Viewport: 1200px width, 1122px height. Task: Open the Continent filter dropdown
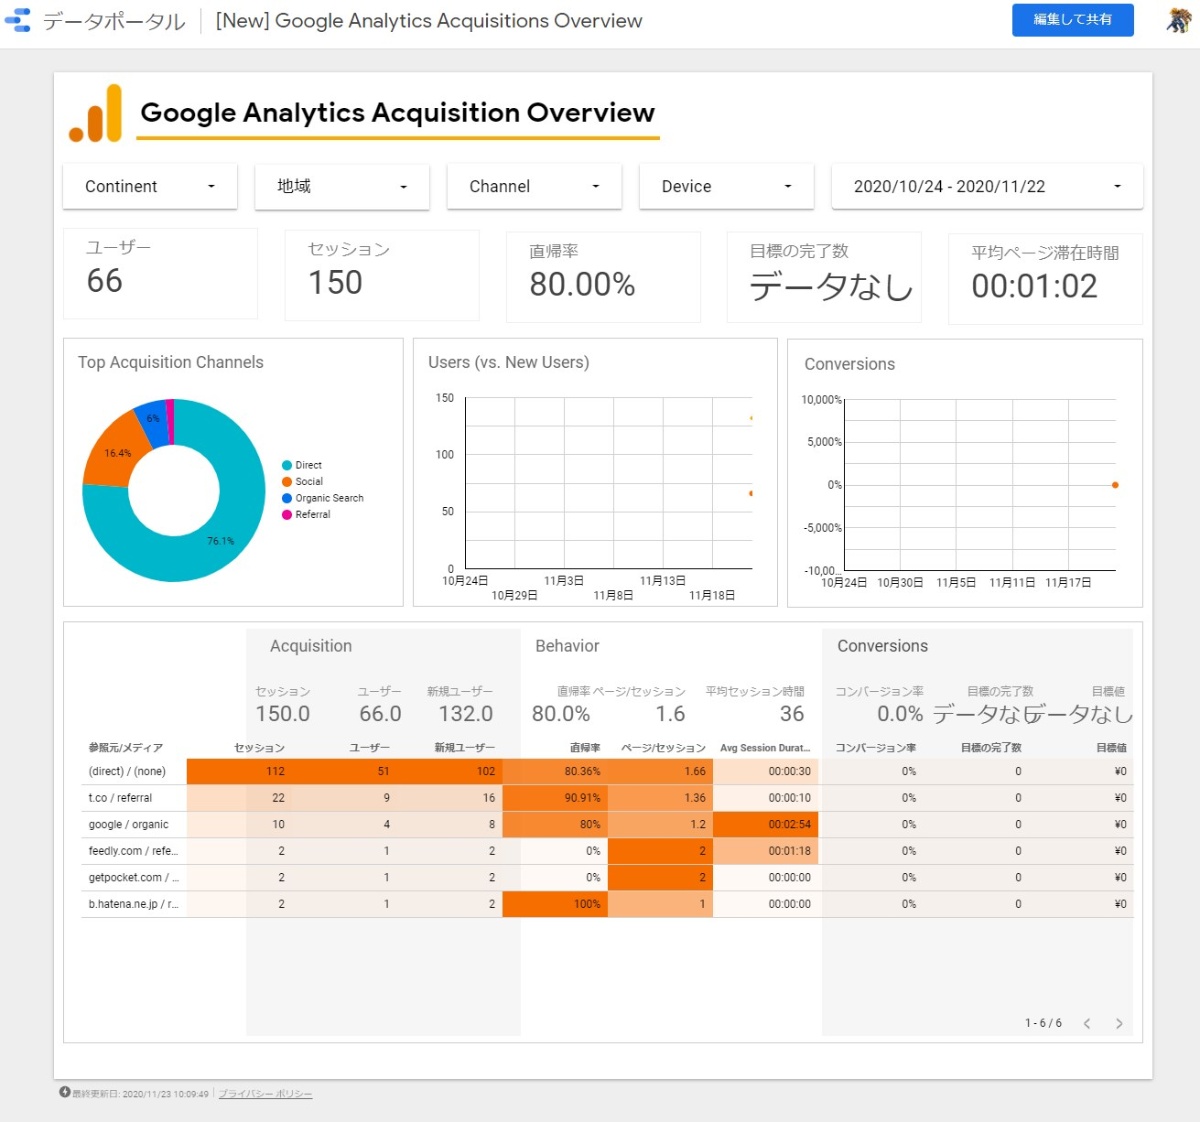[x=150, y=186]
